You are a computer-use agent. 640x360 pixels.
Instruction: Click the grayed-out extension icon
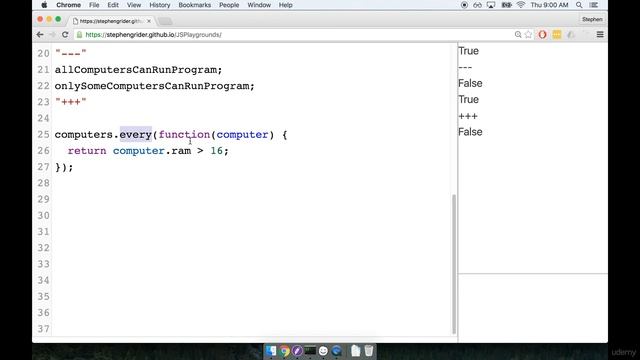pyautogui.click(x=571, y=35)
